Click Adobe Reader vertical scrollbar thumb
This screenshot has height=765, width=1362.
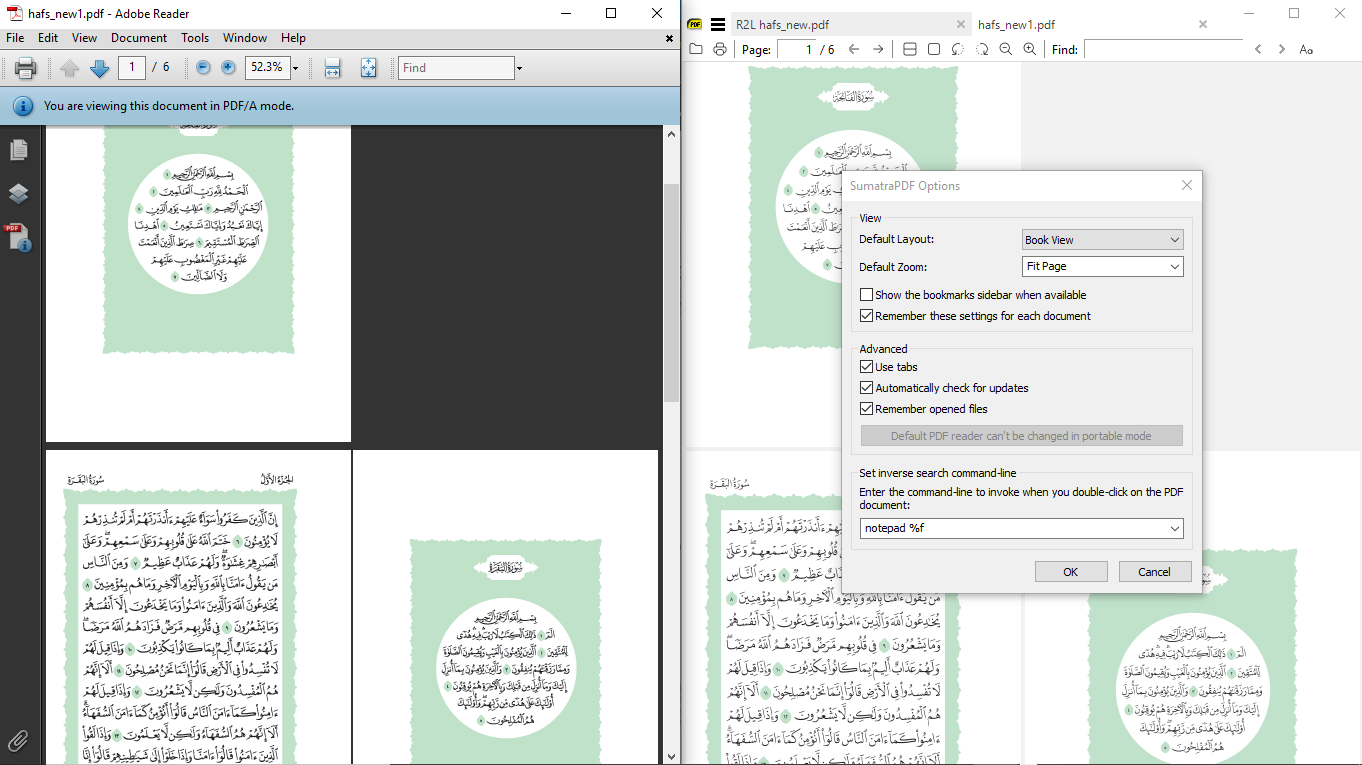[672, 292]
